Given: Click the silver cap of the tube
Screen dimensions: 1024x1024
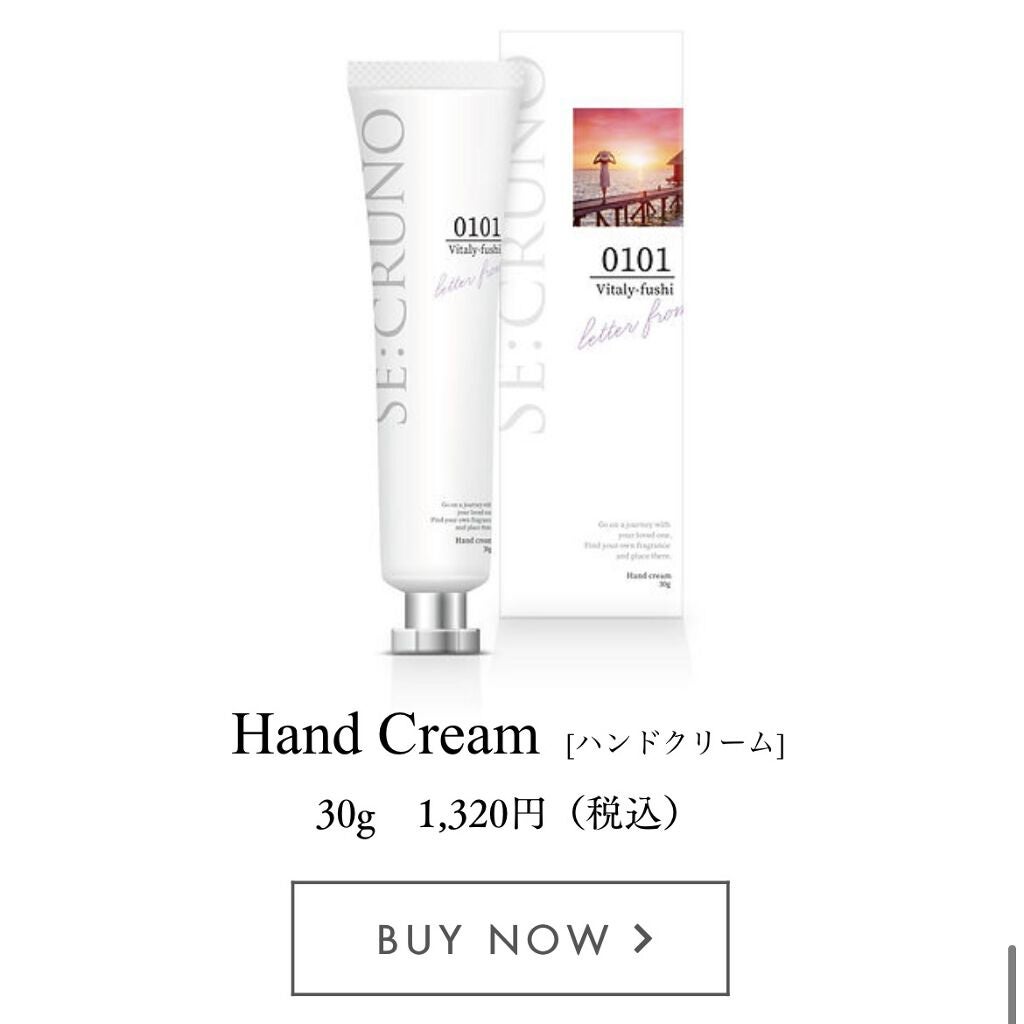Looking at the screenshot, I should tap(436, 624).
